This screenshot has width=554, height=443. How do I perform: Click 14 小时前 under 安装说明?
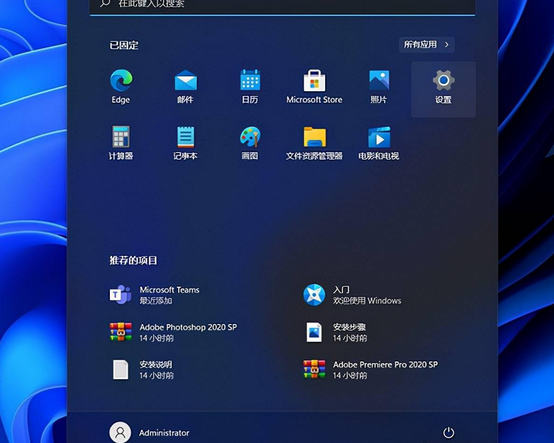pyautogui.click(x=157, y=376)
